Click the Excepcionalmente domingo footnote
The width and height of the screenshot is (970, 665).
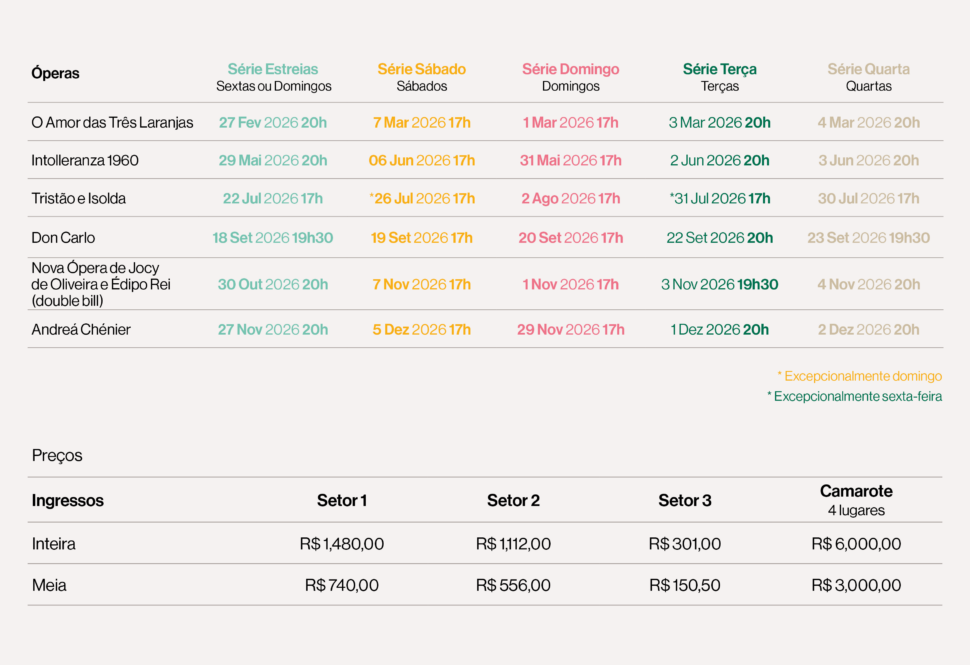click(x=859, y=376)
